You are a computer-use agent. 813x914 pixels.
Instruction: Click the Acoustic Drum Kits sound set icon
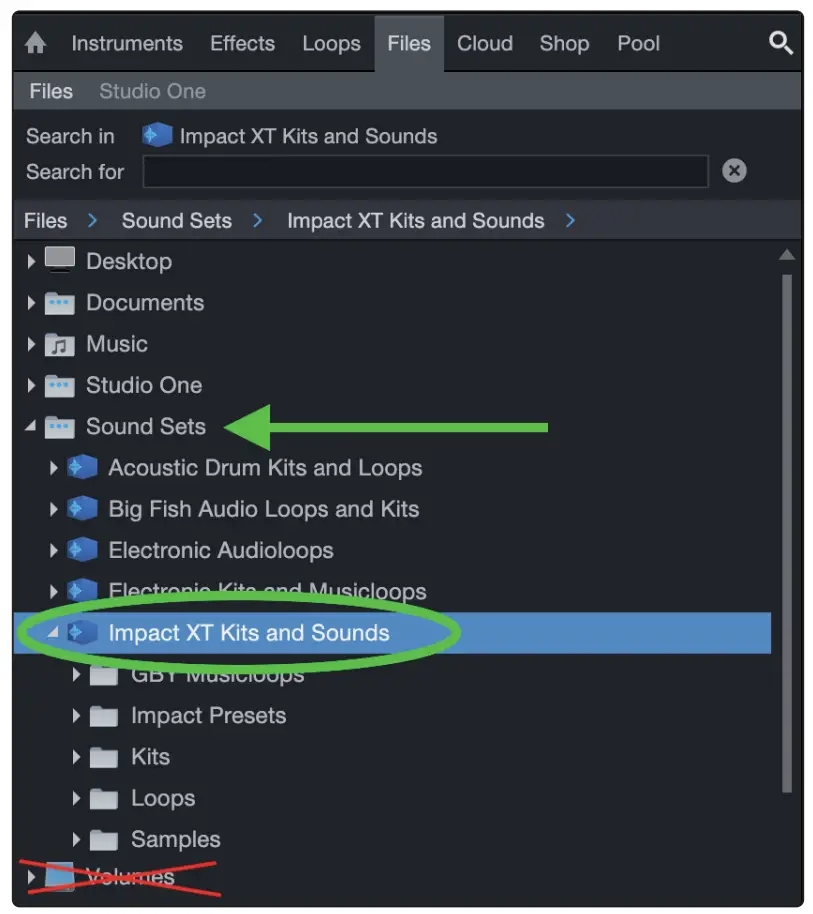[x=82, y=468]
